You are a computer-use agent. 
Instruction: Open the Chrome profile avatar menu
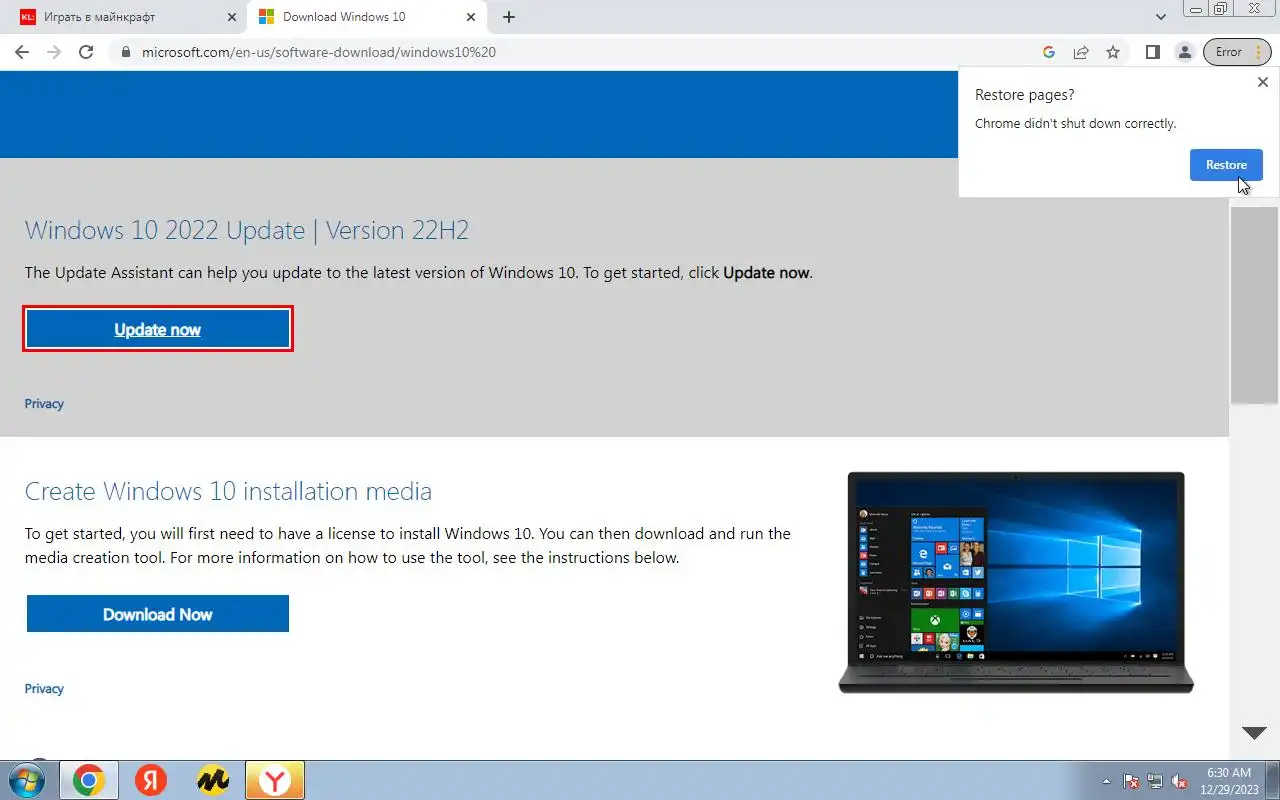click(x=1184, y=52)
